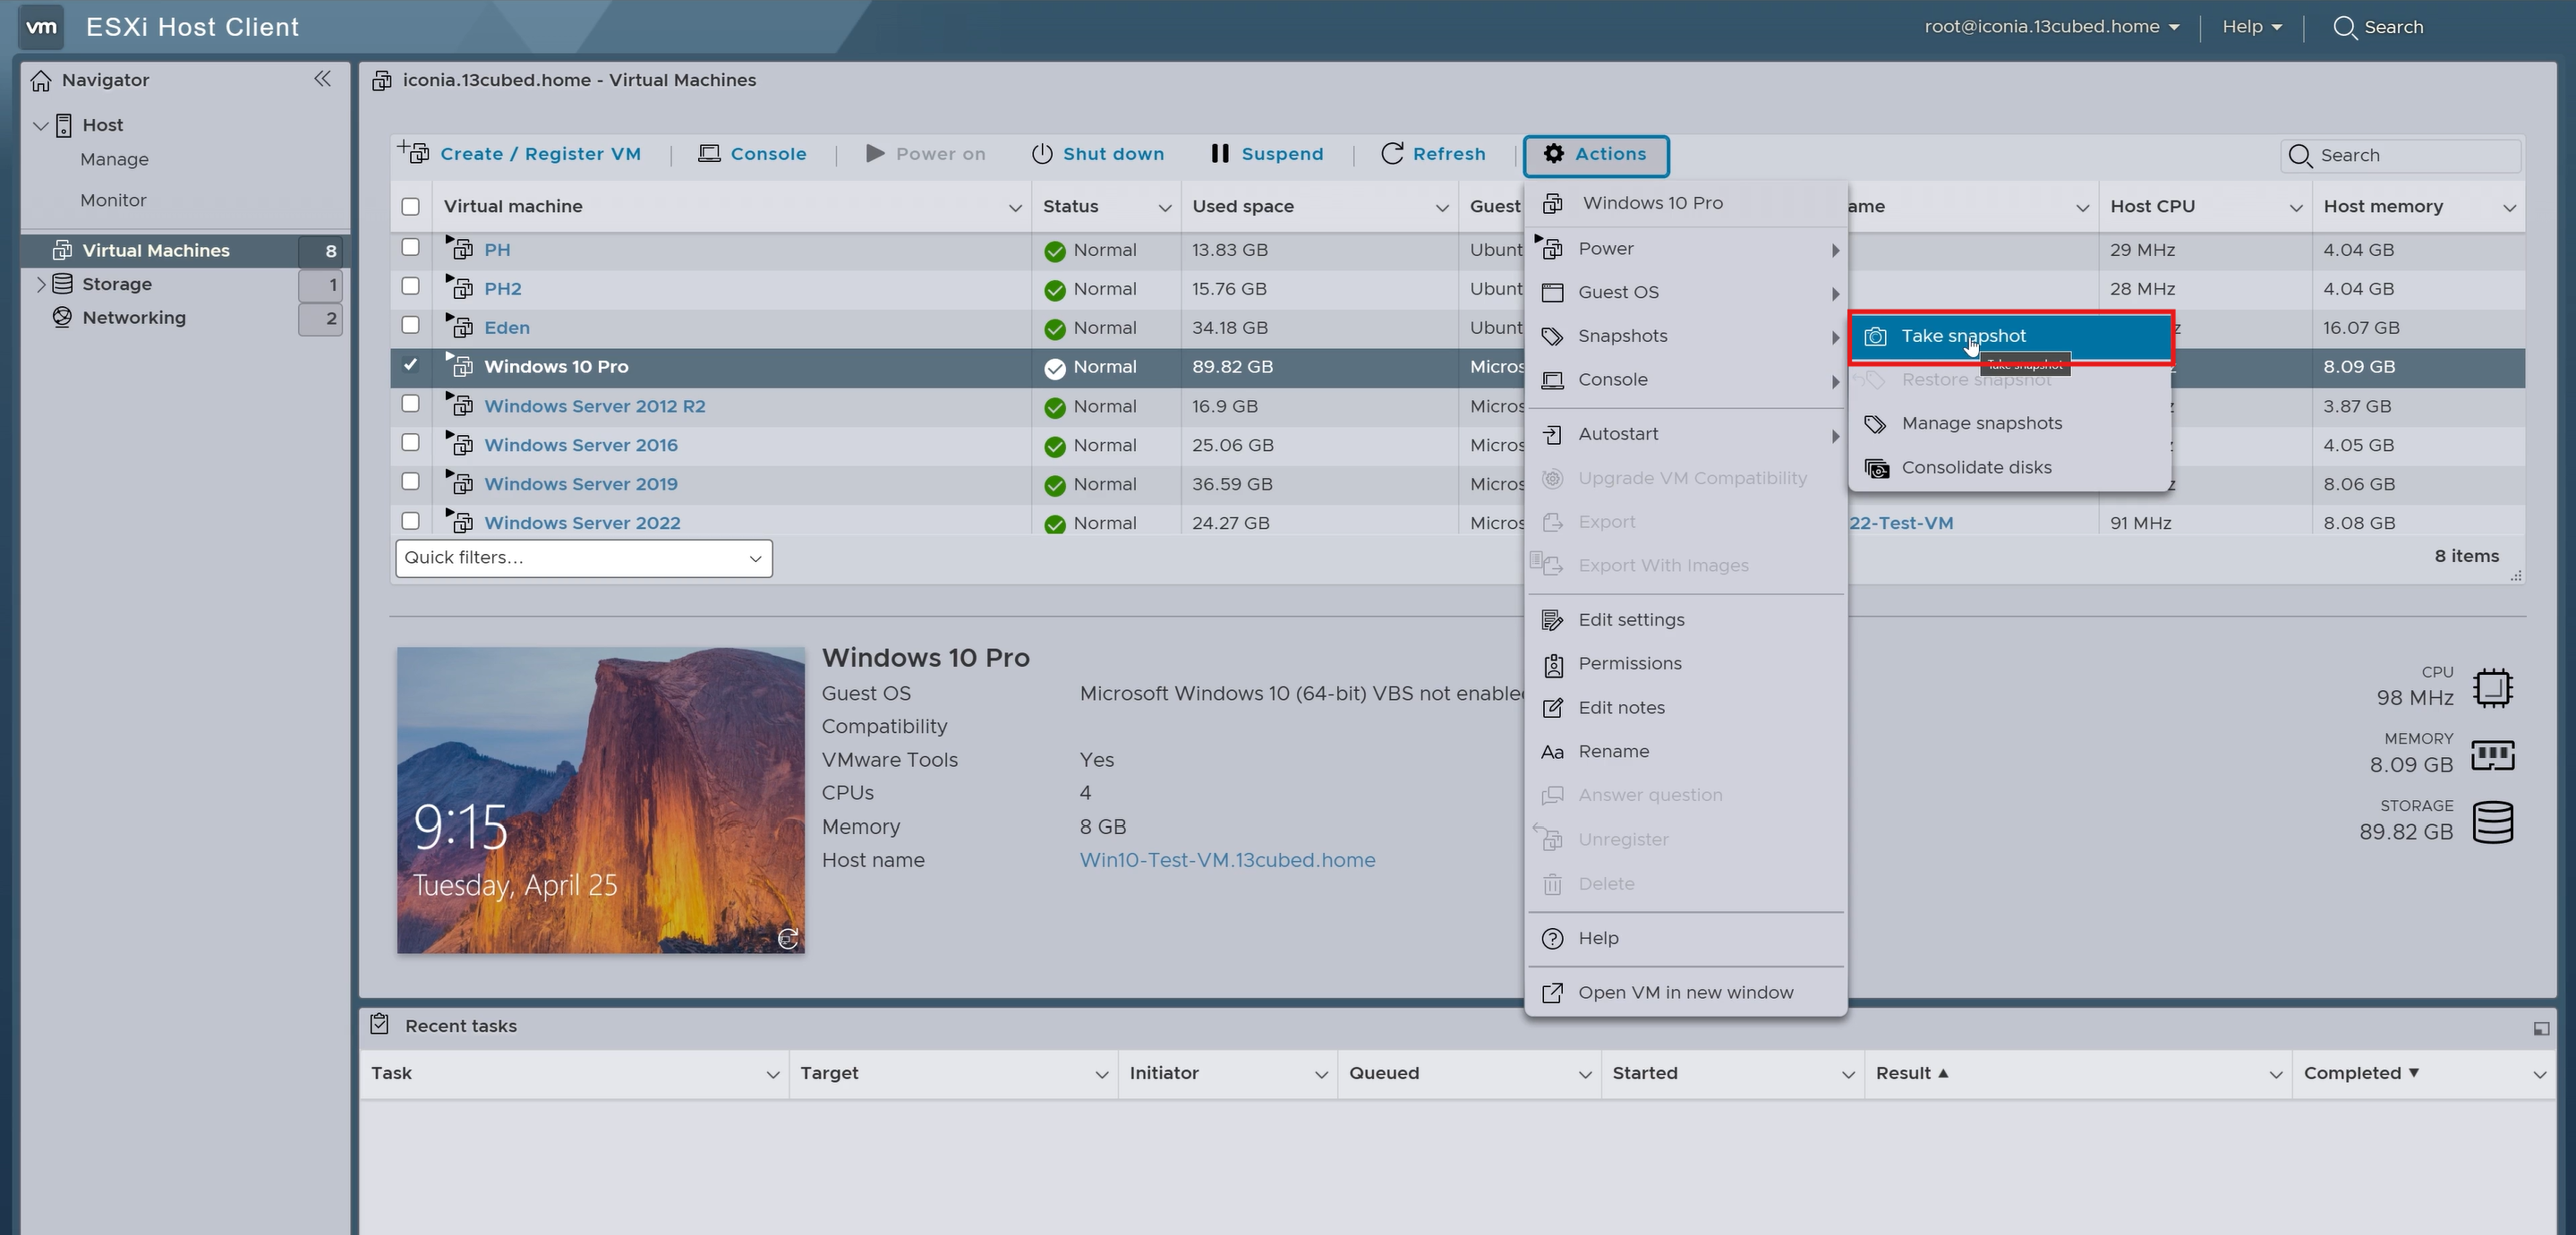The height and width of the screenshot is (1235, 2576).
Task: Click the VM list Search input field
Action: pos(2412,156)
